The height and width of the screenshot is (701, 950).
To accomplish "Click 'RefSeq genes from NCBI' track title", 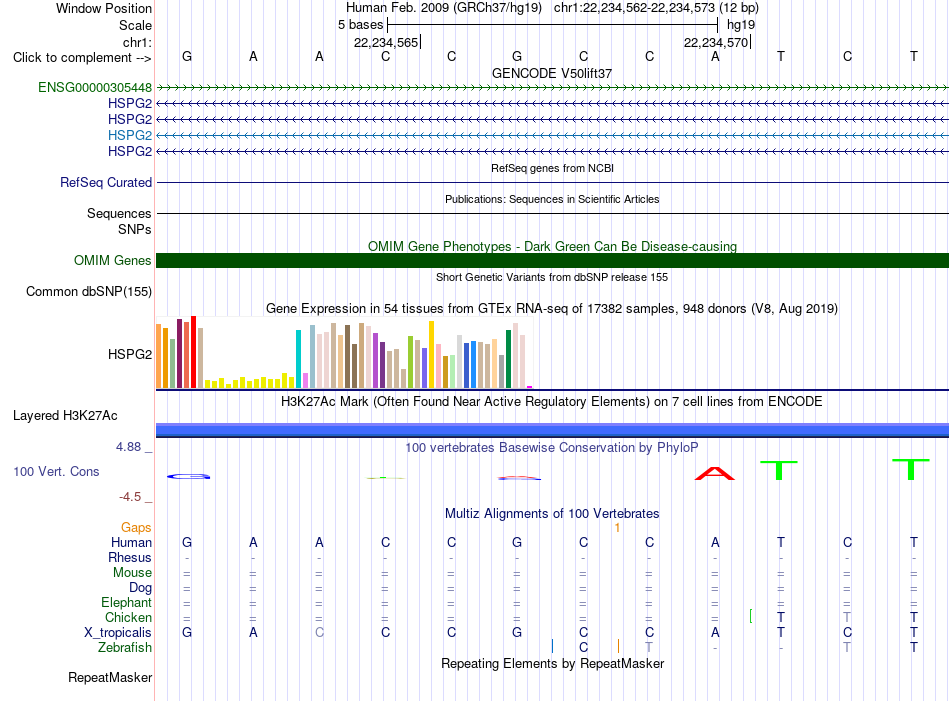I will click(552, 168).
